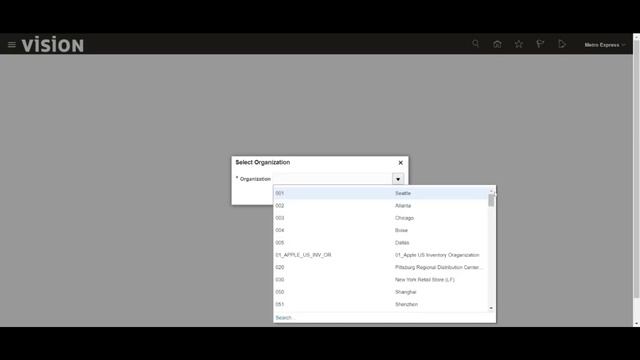The width and height of the screenshot is (640, 360).
Task: Go to the home icon
Action: tap(497, 44)
